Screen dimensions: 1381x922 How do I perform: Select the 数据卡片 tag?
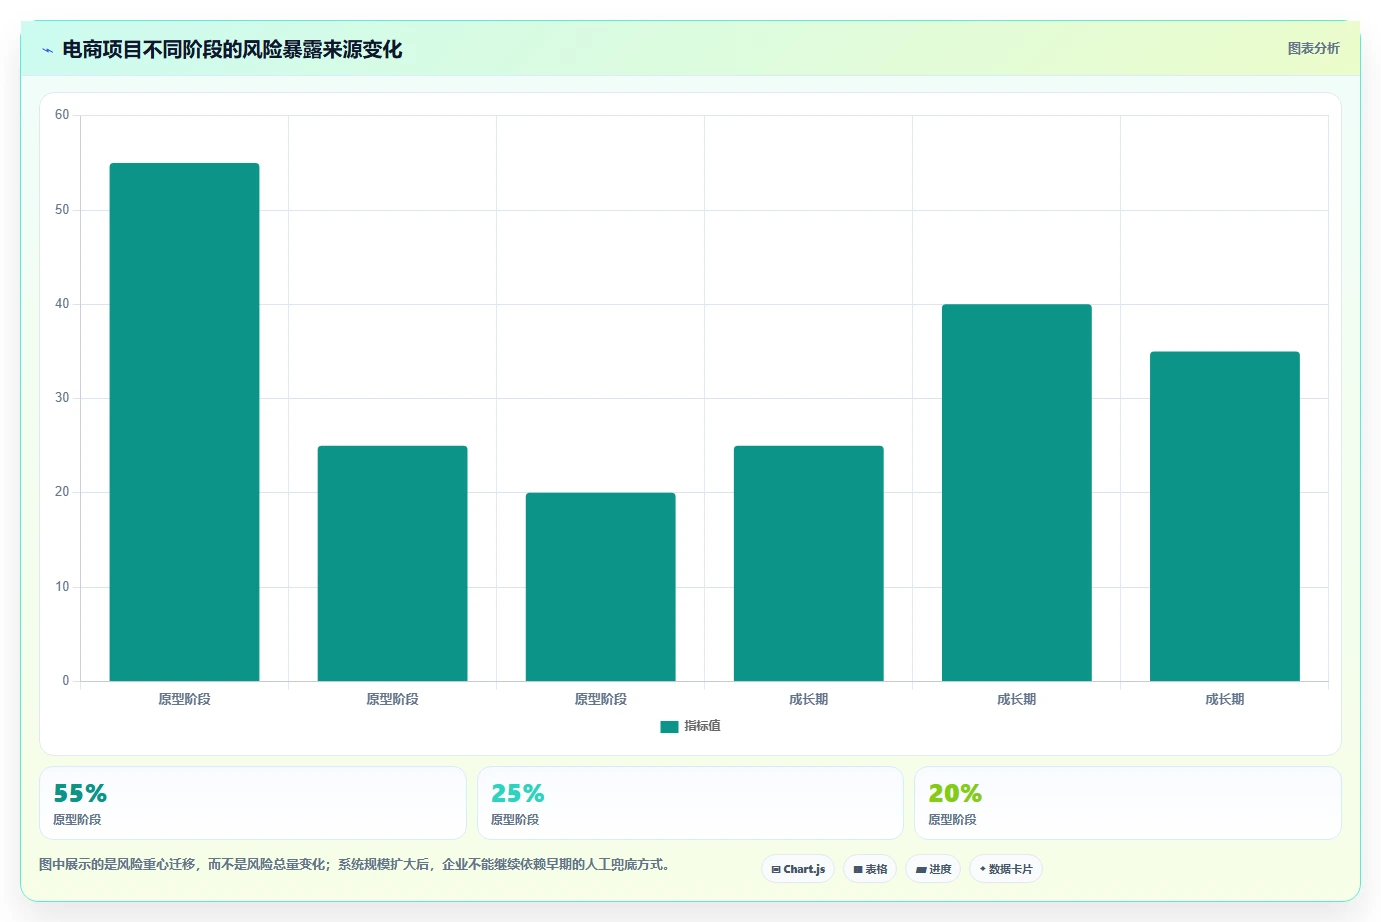coord(1006,869)
